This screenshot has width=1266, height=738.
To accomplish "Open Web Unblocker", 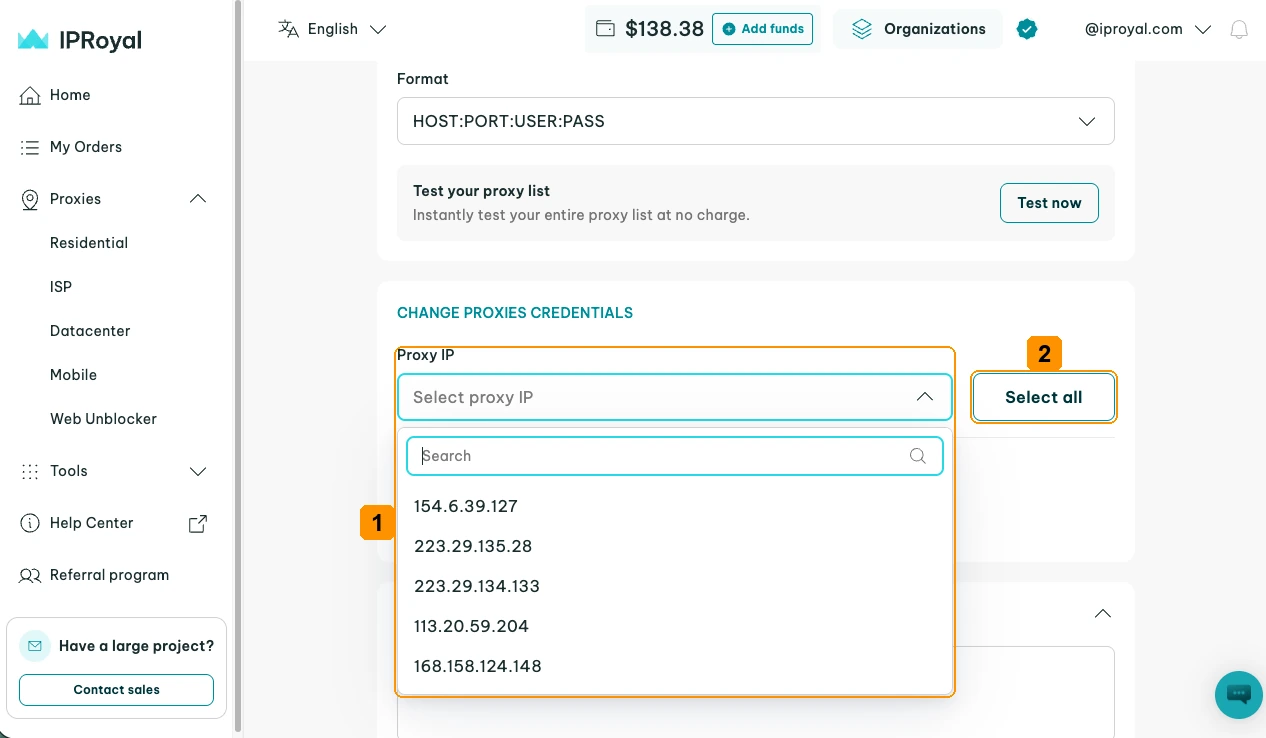I will point(103,419).
